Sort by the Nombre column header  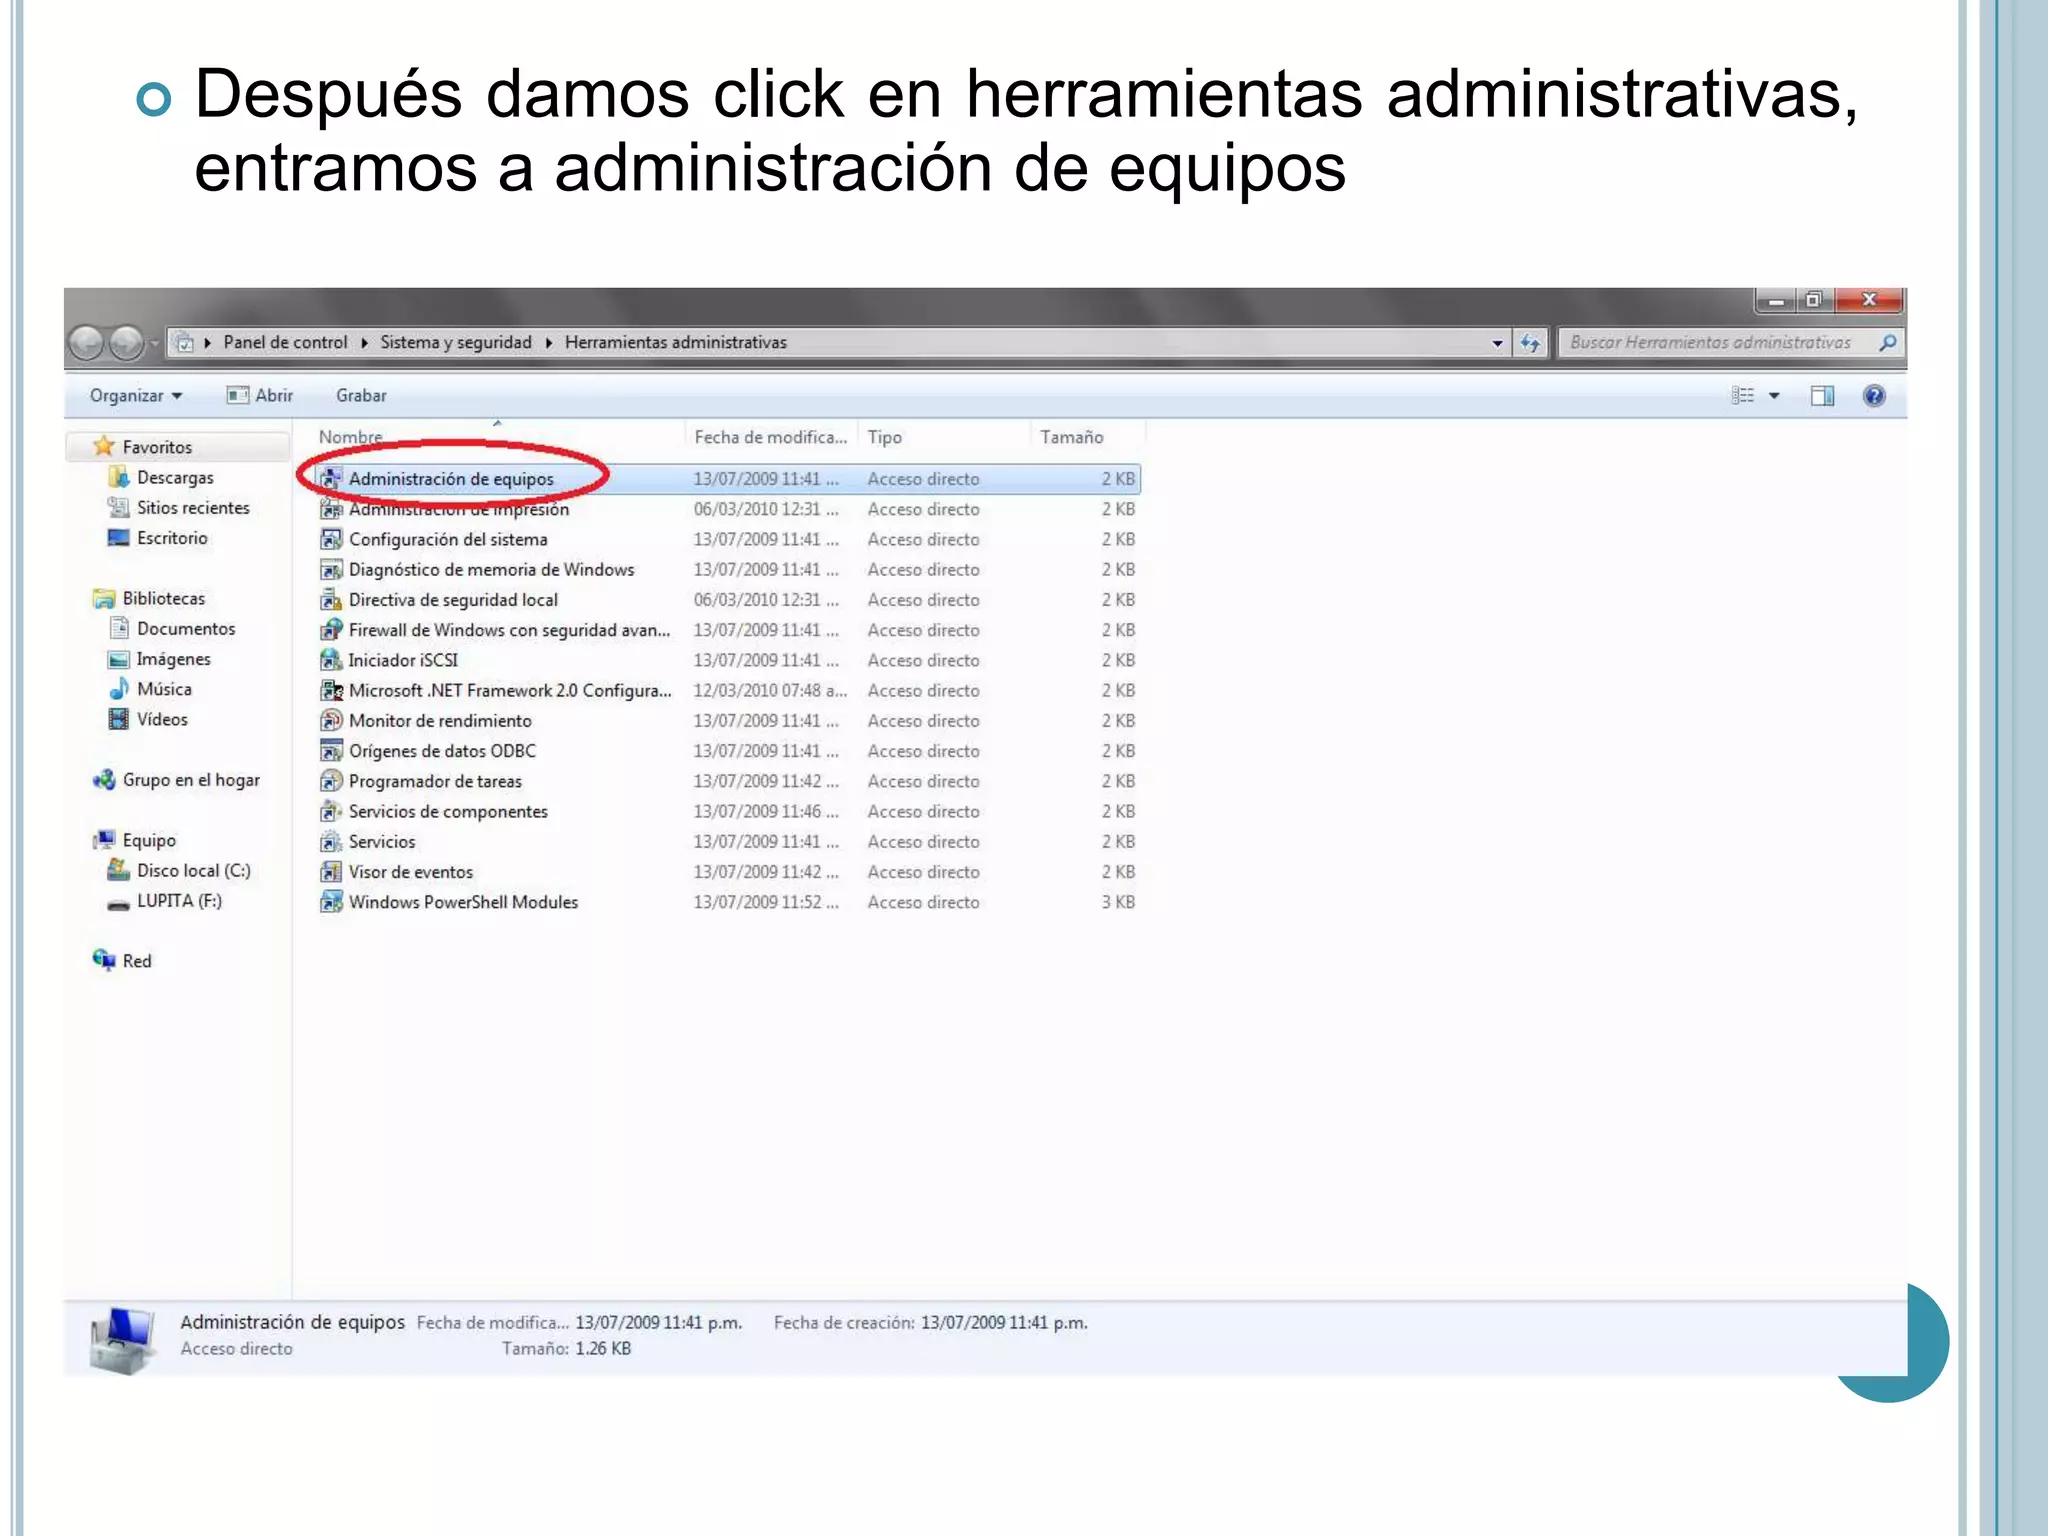[x=350, y=437]
